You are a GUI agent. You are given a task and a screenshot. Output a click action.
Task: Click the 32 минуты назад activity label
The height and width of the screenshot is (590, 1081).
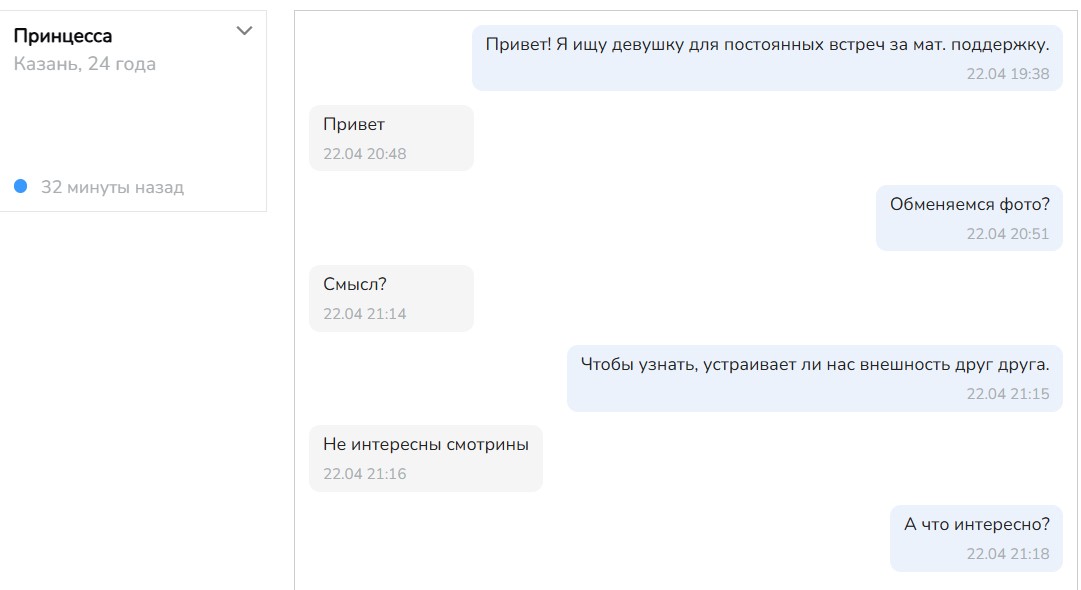tap(112, 187)
